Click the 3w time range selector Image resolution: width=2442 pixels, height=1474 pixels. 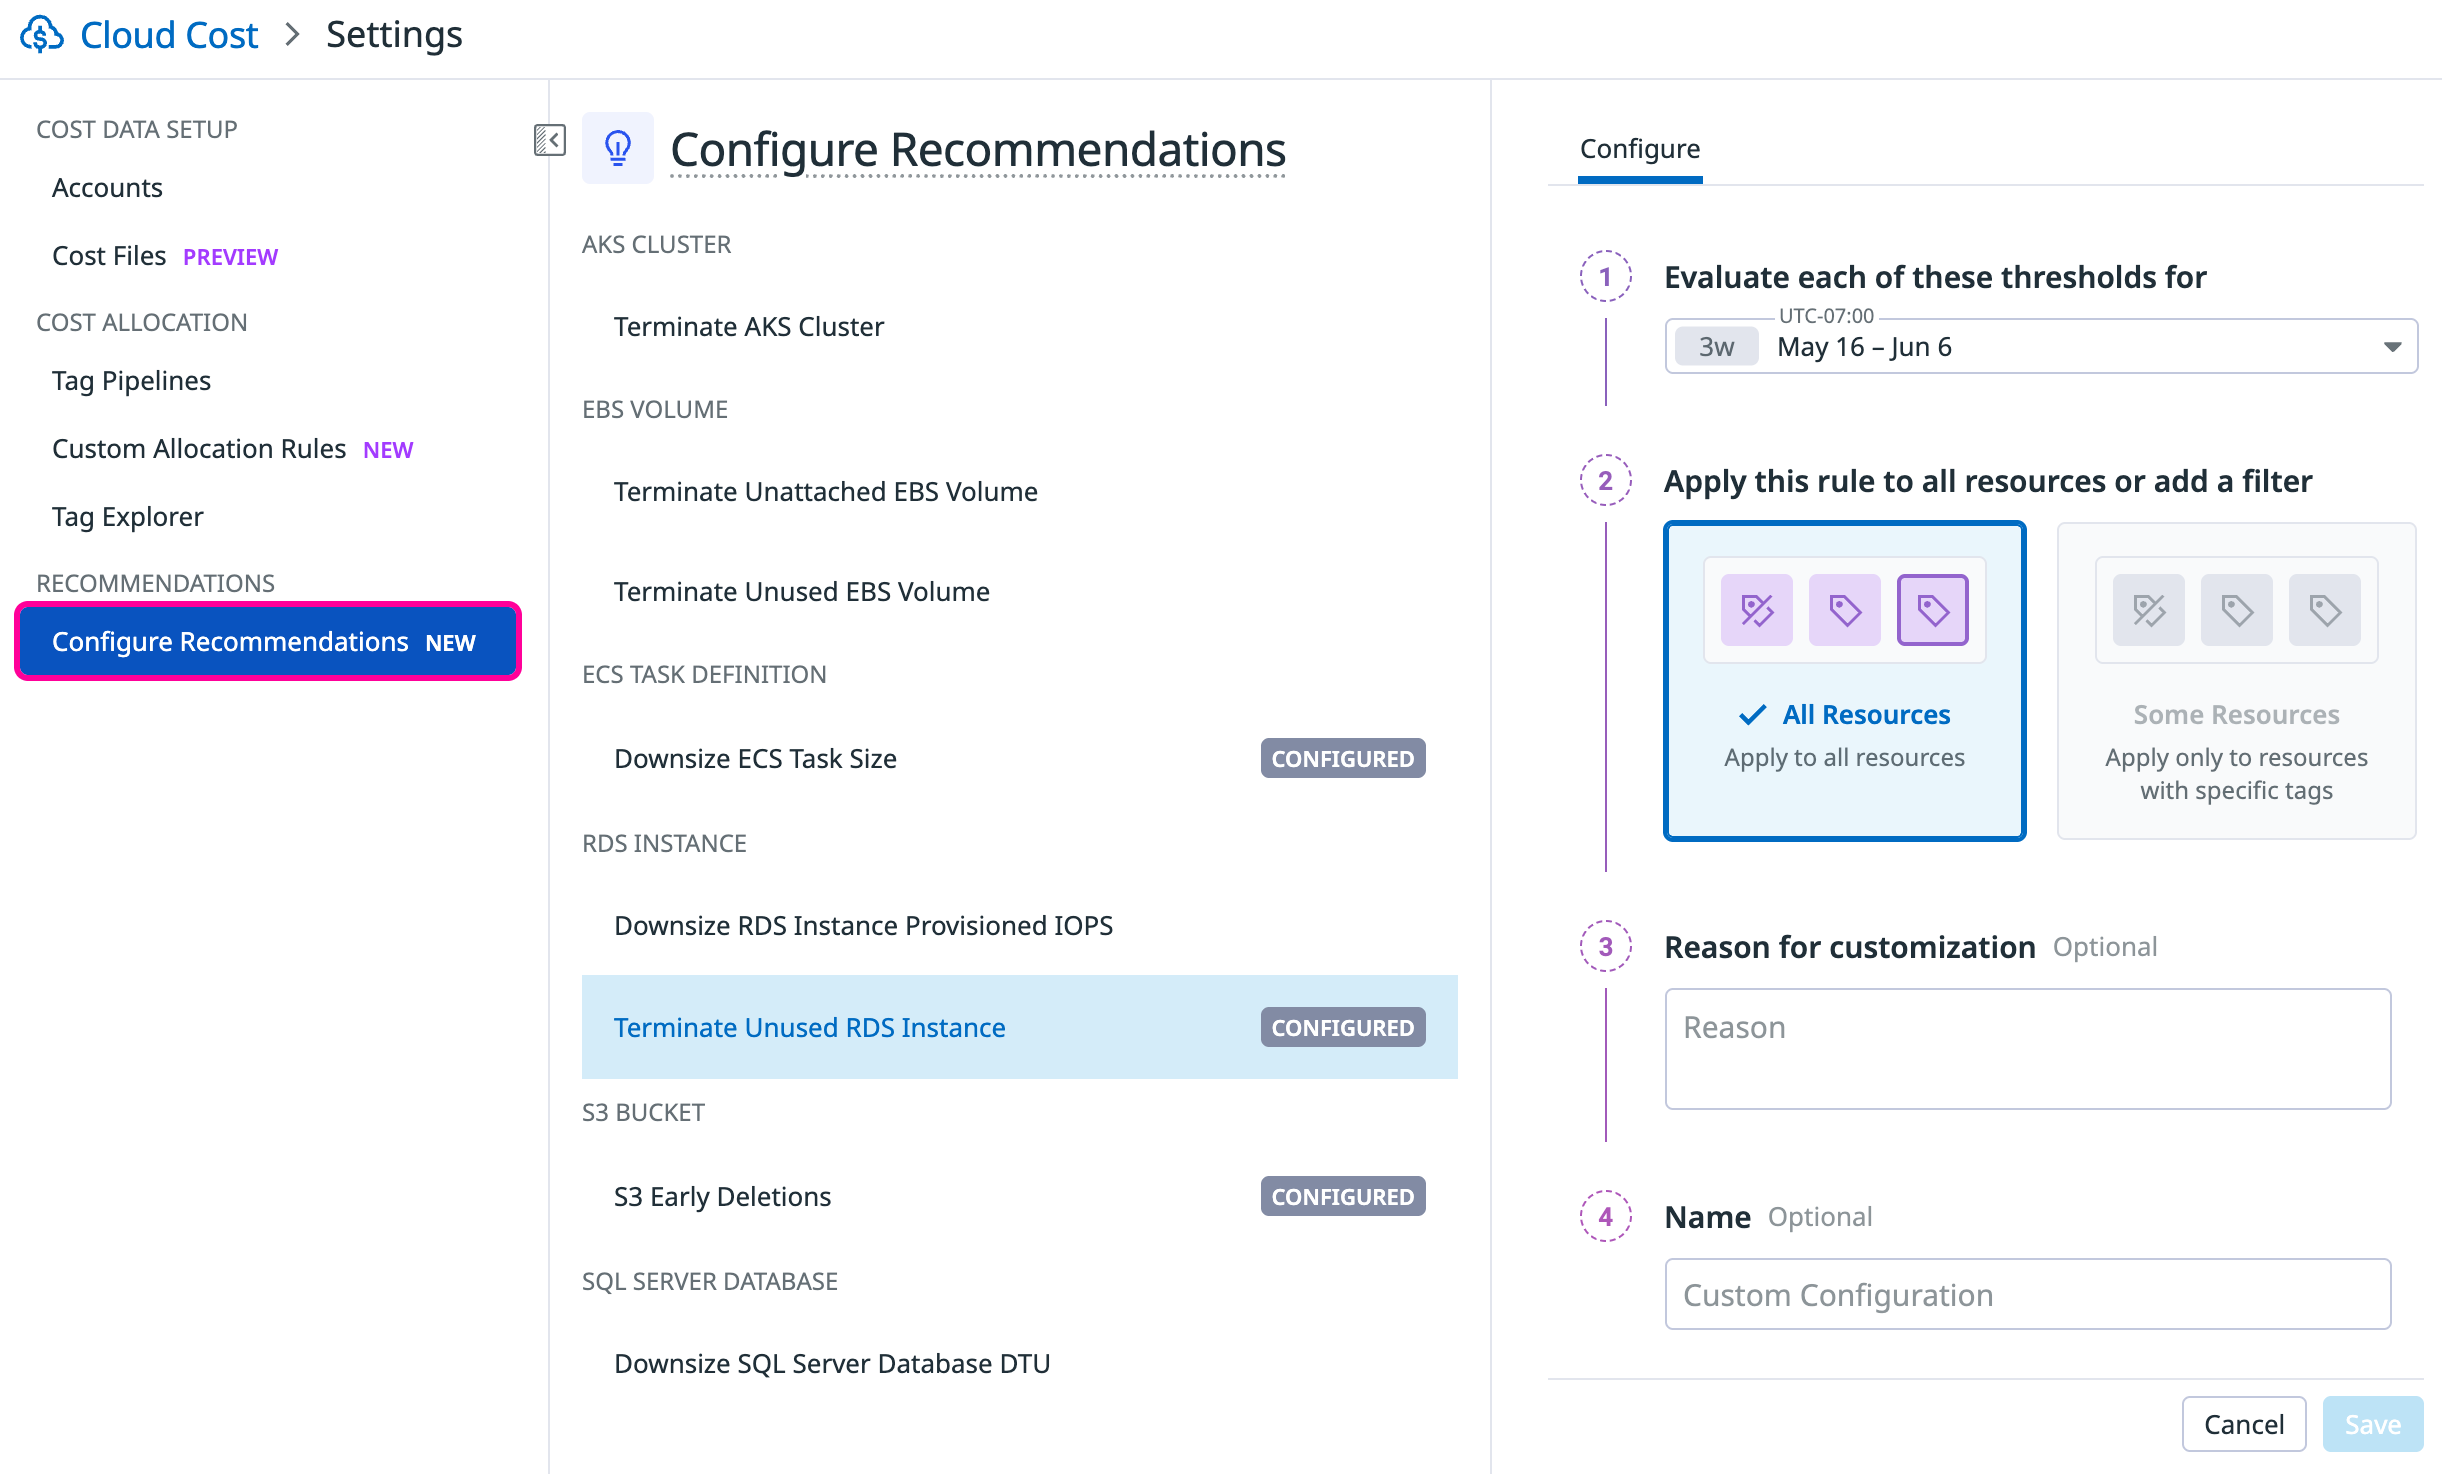1716,347
